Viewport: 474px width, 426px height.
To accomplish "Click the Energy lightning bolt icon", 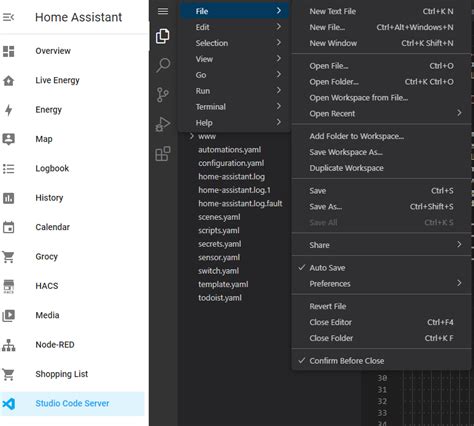I will coord(8,110).
